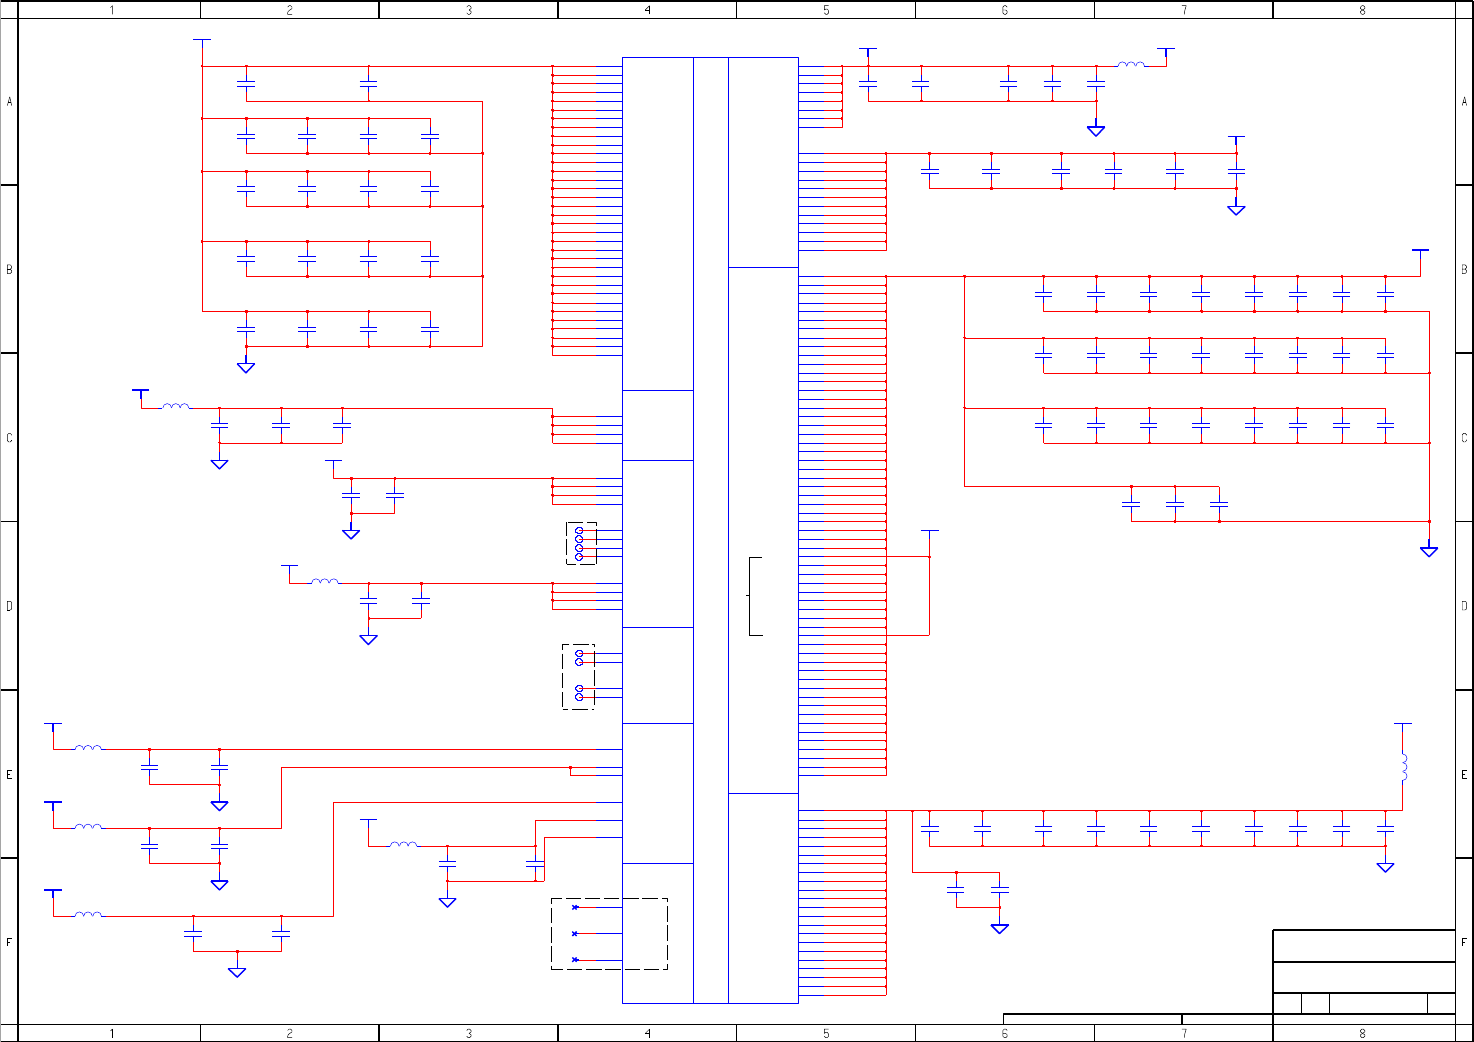Click the vertical inductor symbol in row E

1404,767
